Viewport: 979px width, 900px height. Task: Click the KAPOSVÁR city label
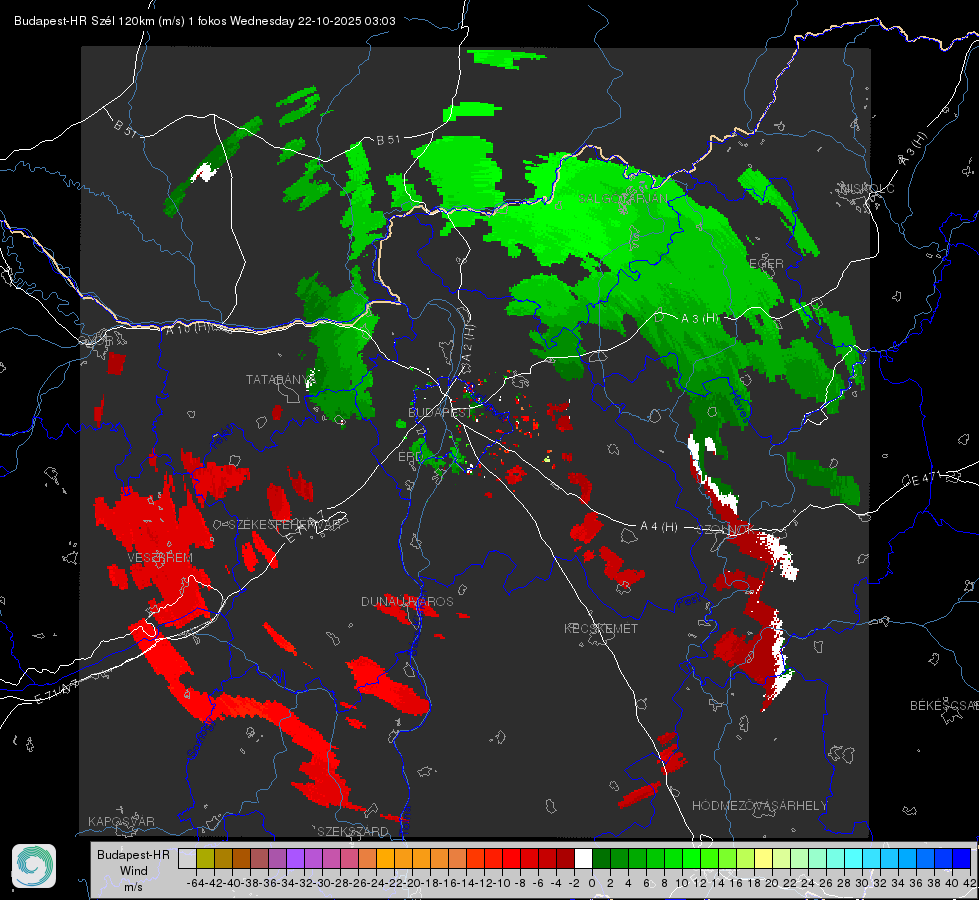(121, 821)
